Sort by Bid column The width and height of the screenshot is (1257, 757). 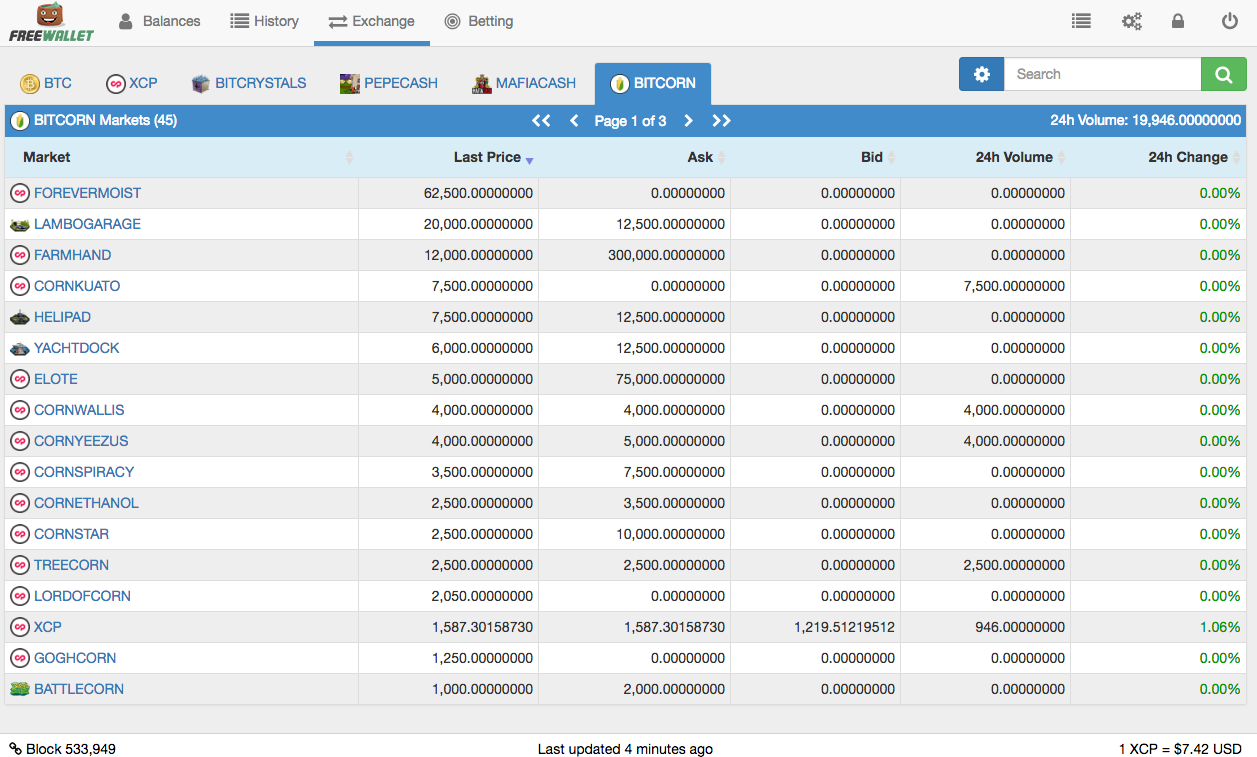click(x=815, y=157)
